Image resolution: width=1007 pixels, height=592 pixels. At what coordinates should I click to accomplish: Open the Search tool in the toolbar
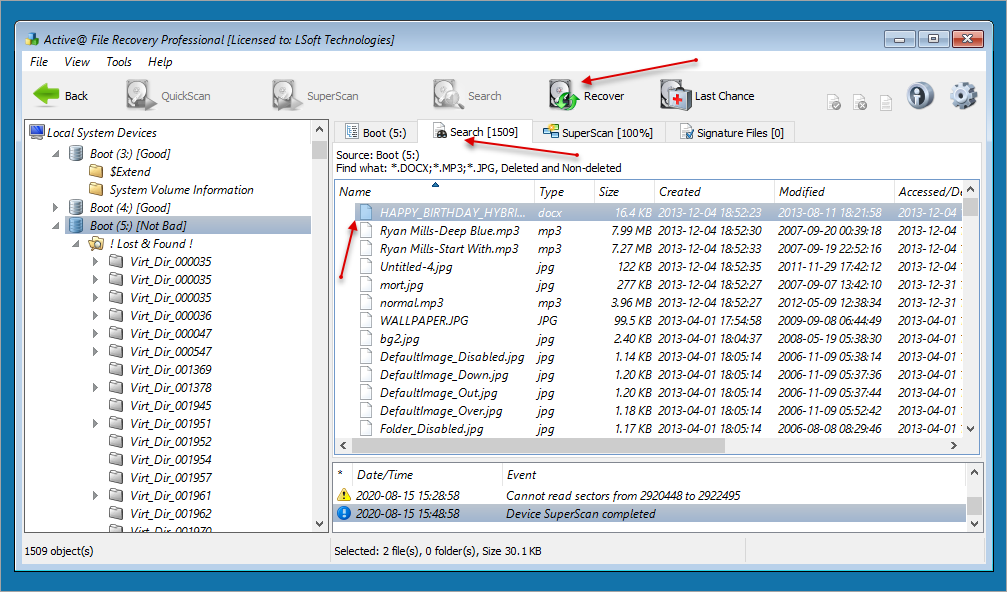(x=467, y=96)
